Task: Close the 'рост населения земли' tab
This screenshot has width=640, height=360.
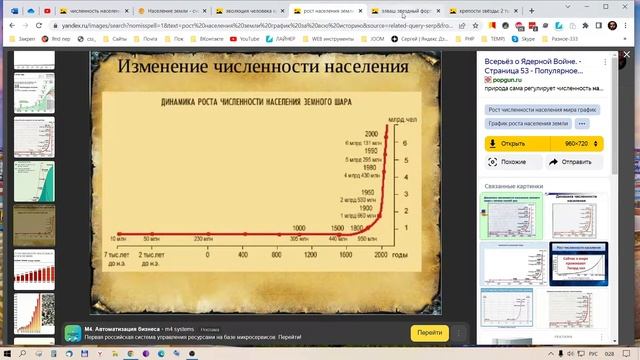Action: (360, 11)
